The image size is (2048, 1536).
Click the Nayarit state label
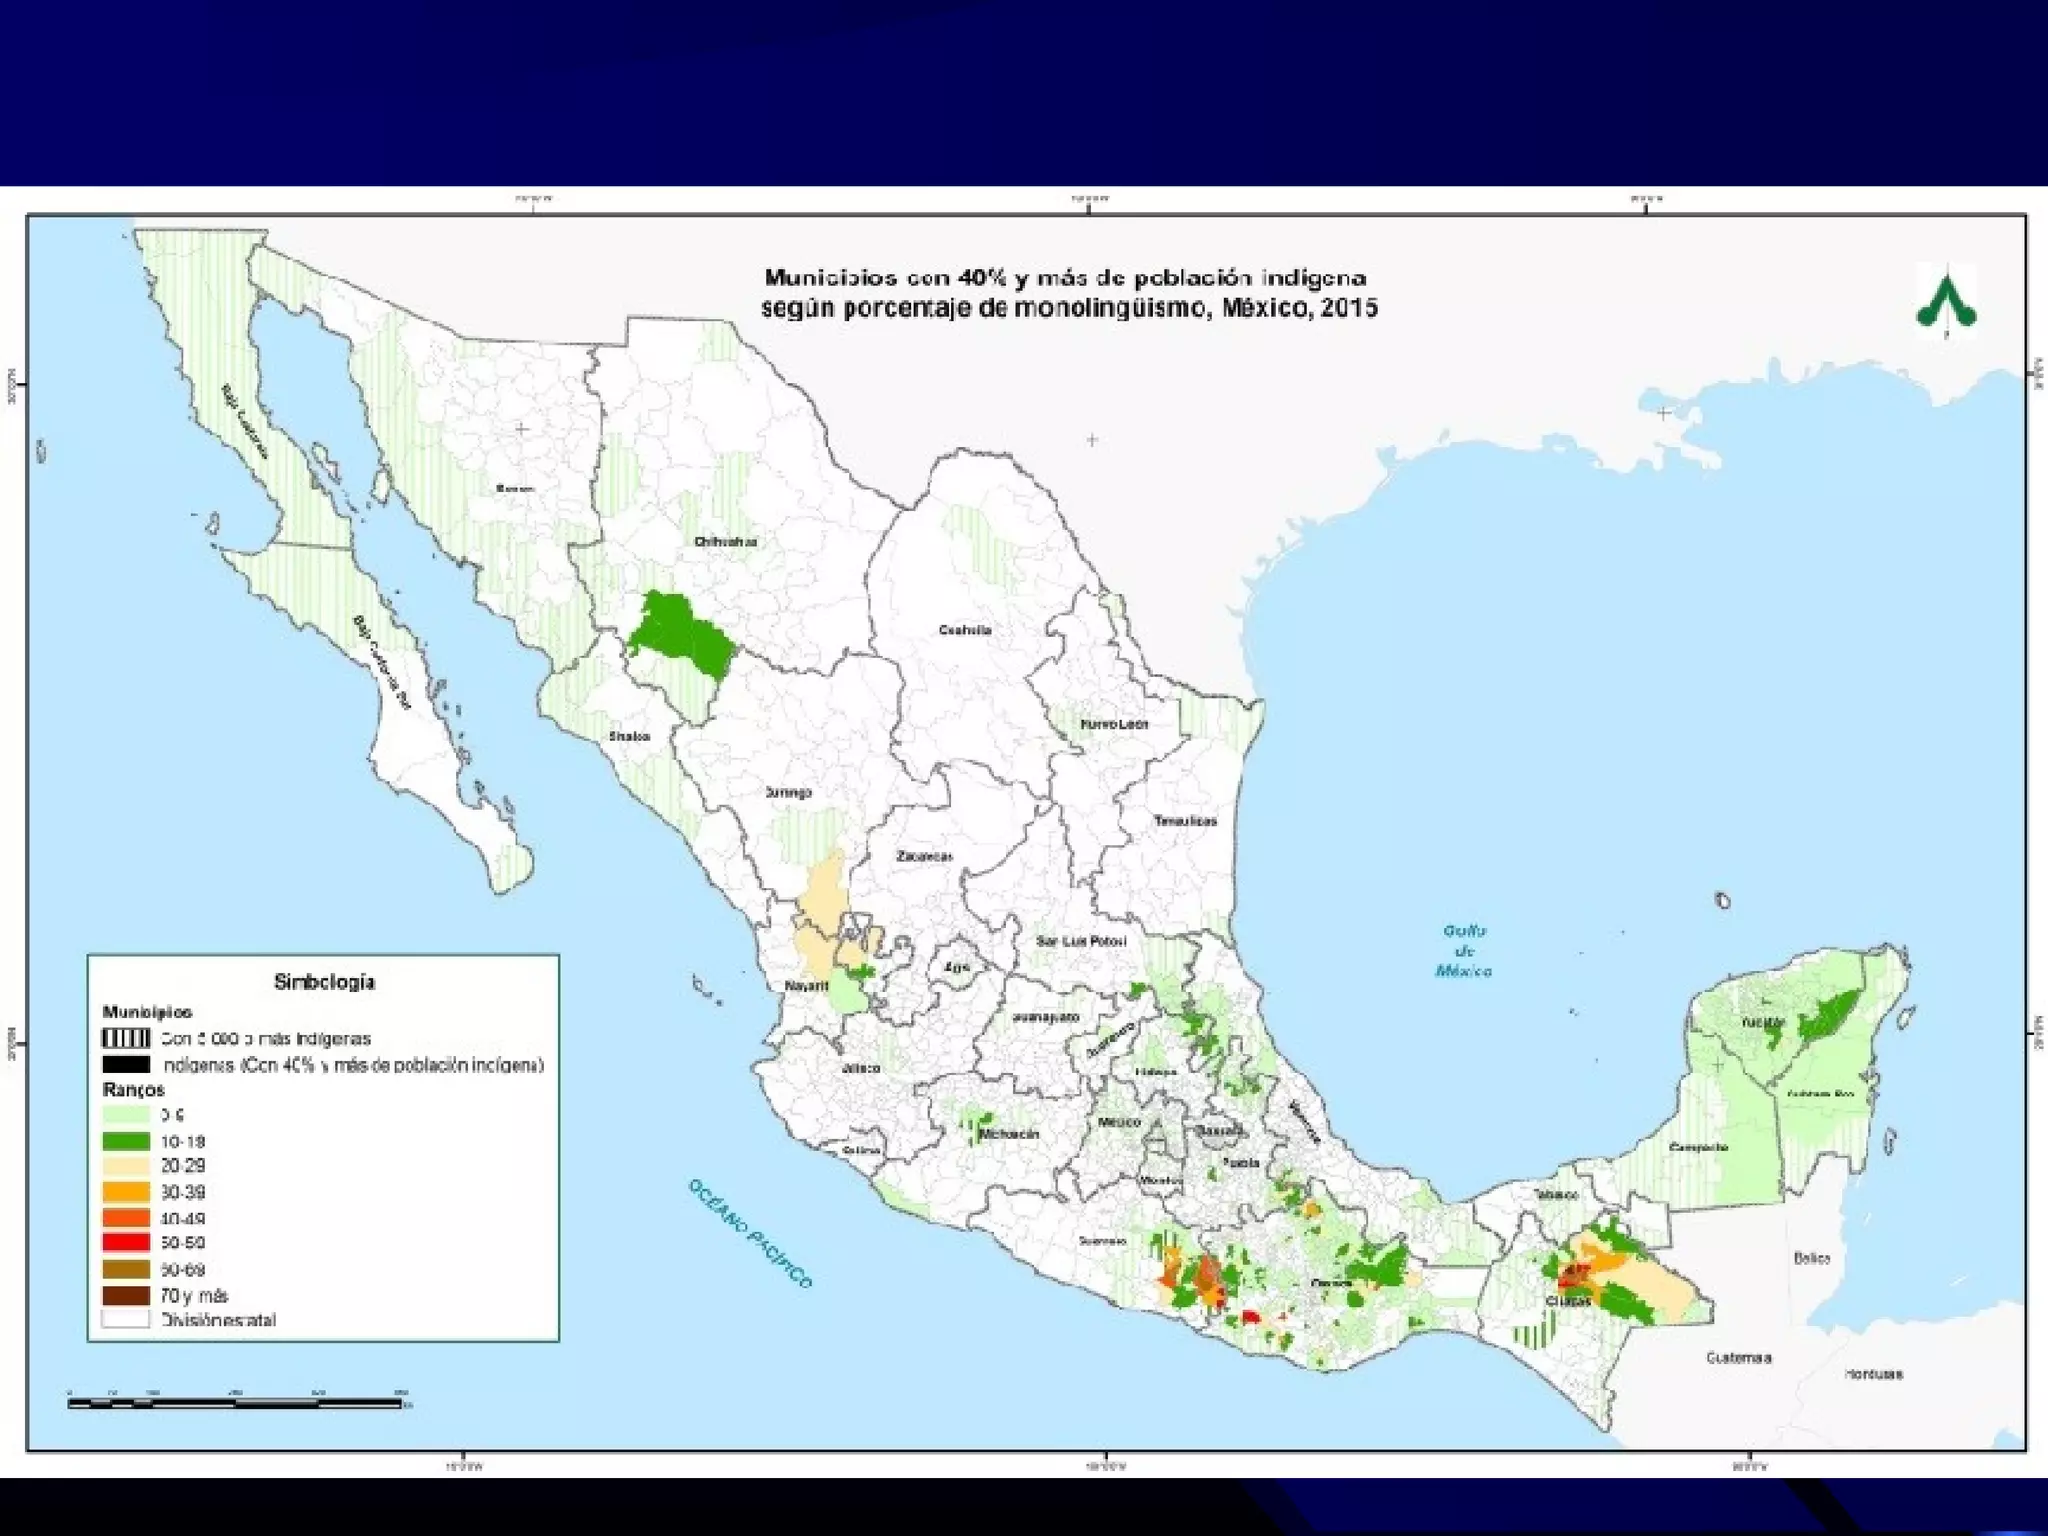[x=806, y=985]
